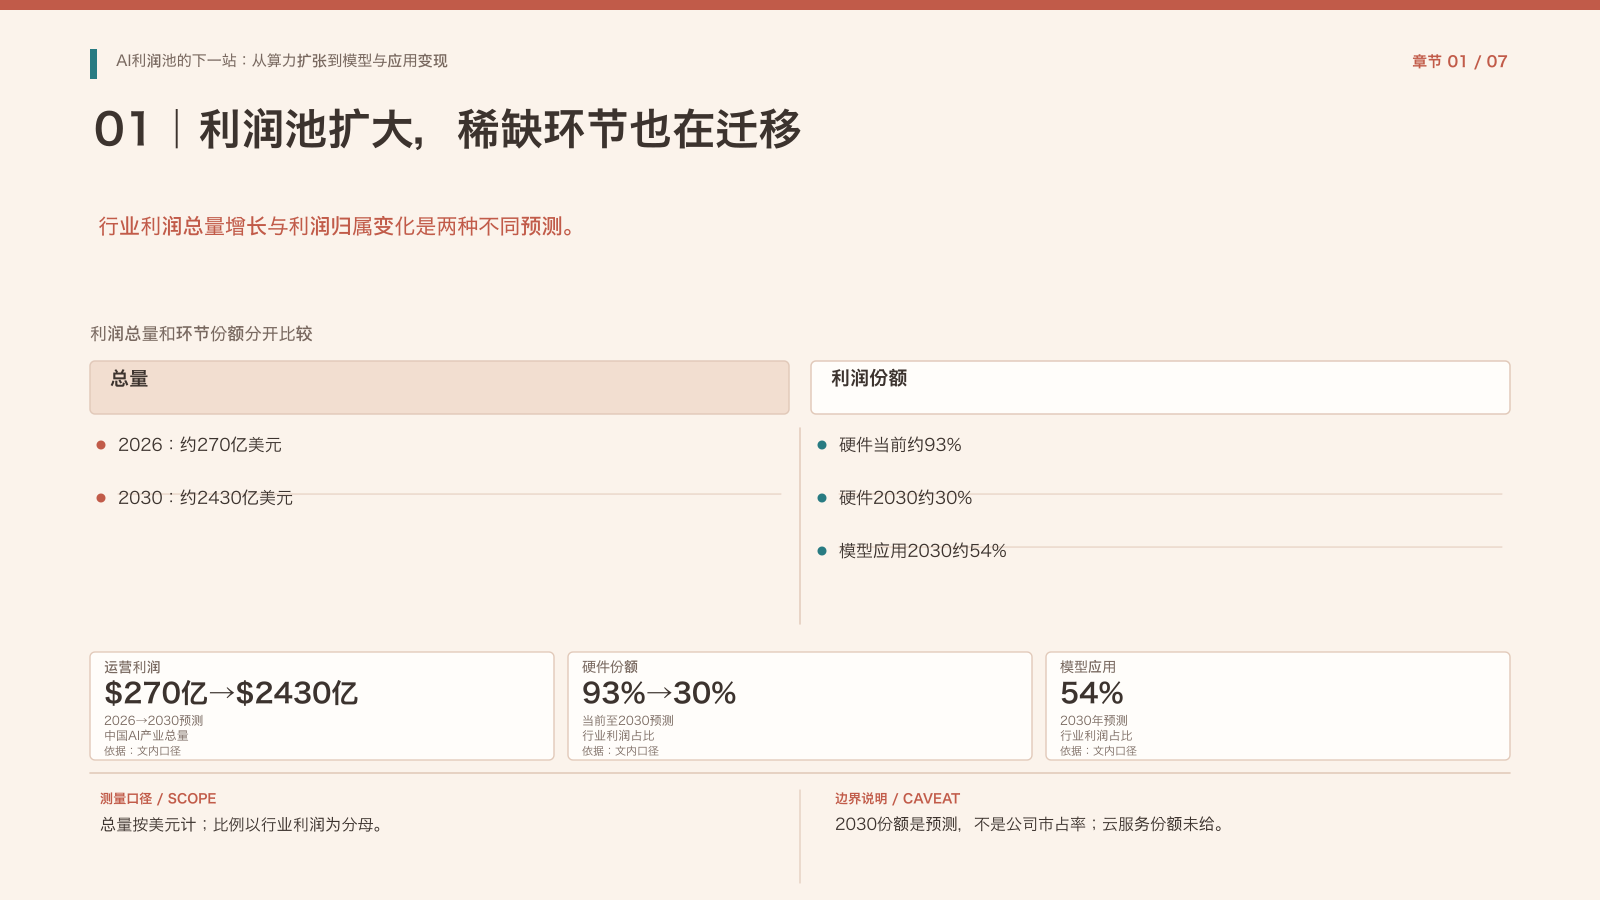Select the value $270亿→$2430亿
1600x900 pixels.
coord(231,693)
